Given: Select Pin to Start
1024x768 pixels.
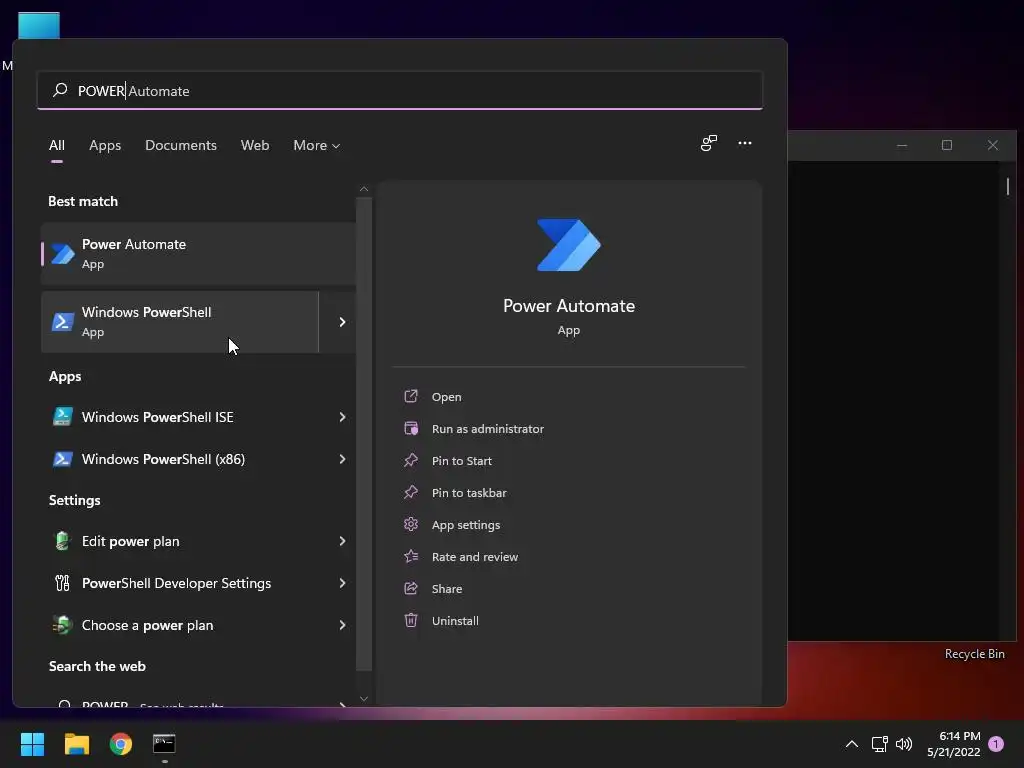Looking at the screenshot, I should point(462,460).
